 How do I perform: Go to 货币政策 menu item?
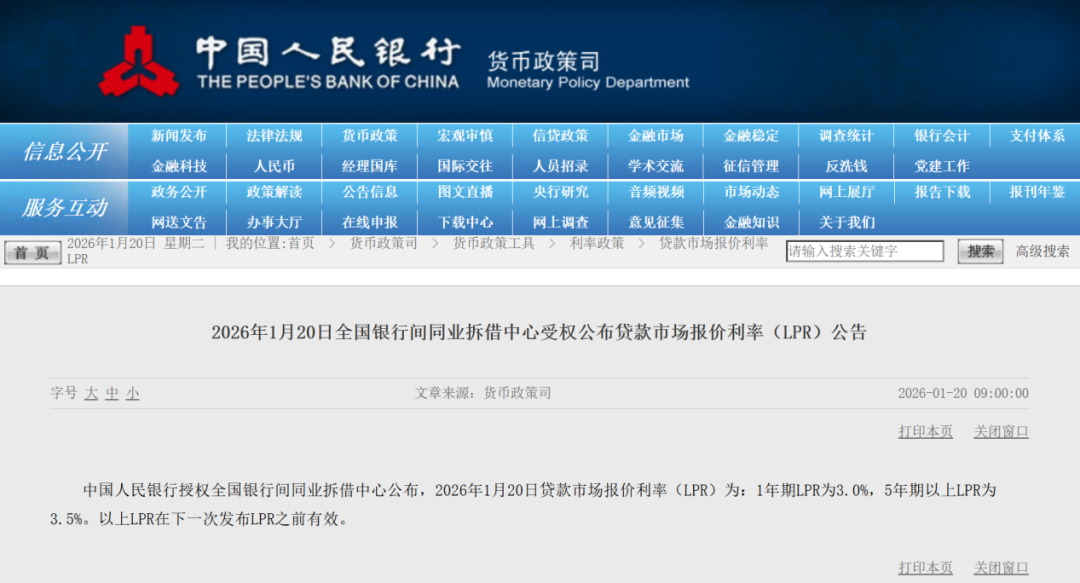(x=370, y=136)
